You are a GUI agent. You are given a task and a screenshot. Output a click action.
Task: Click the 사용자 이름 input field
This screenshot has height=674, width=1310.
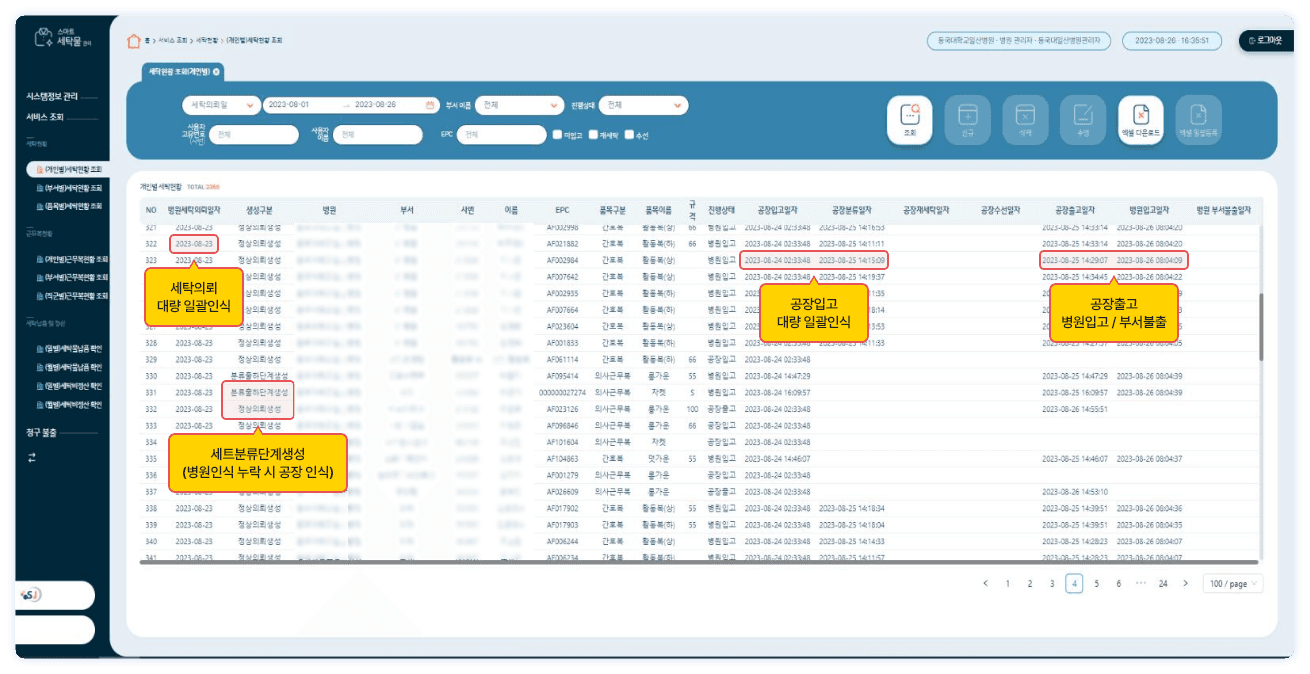pyautogui.click(x=378, y=134)
